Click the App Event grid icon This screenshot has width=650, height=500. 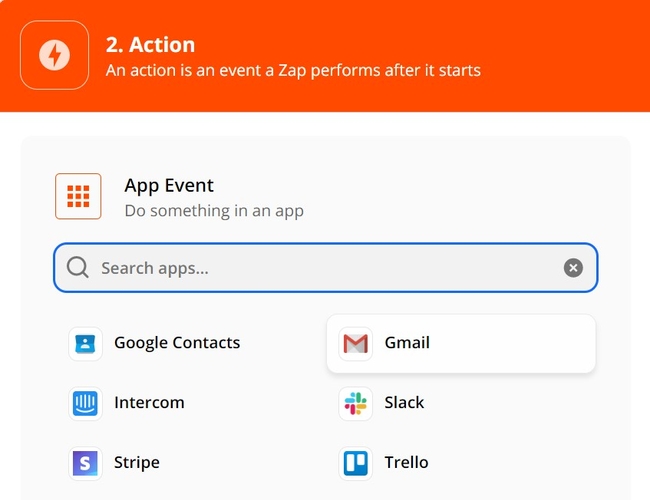coord(78,196)
